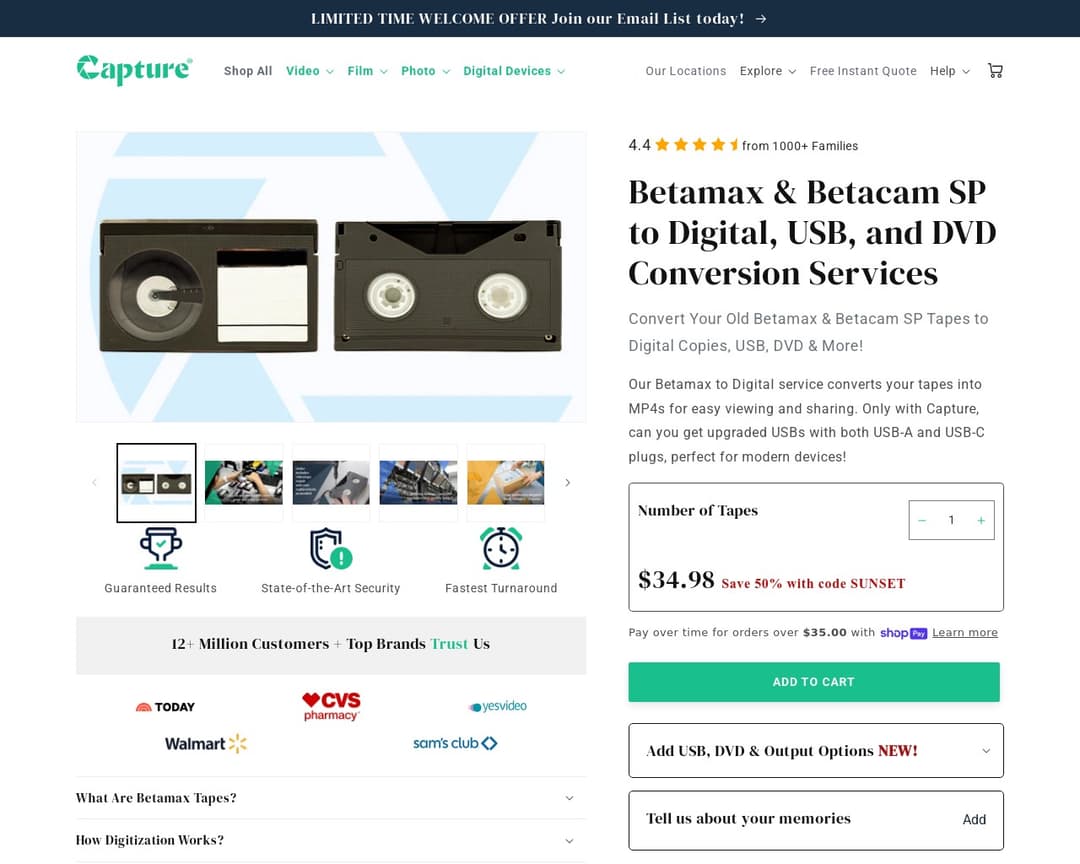The image size is (1080, 864).
Task: Click the Walmart brand logo
Action: tap(205, 743)
